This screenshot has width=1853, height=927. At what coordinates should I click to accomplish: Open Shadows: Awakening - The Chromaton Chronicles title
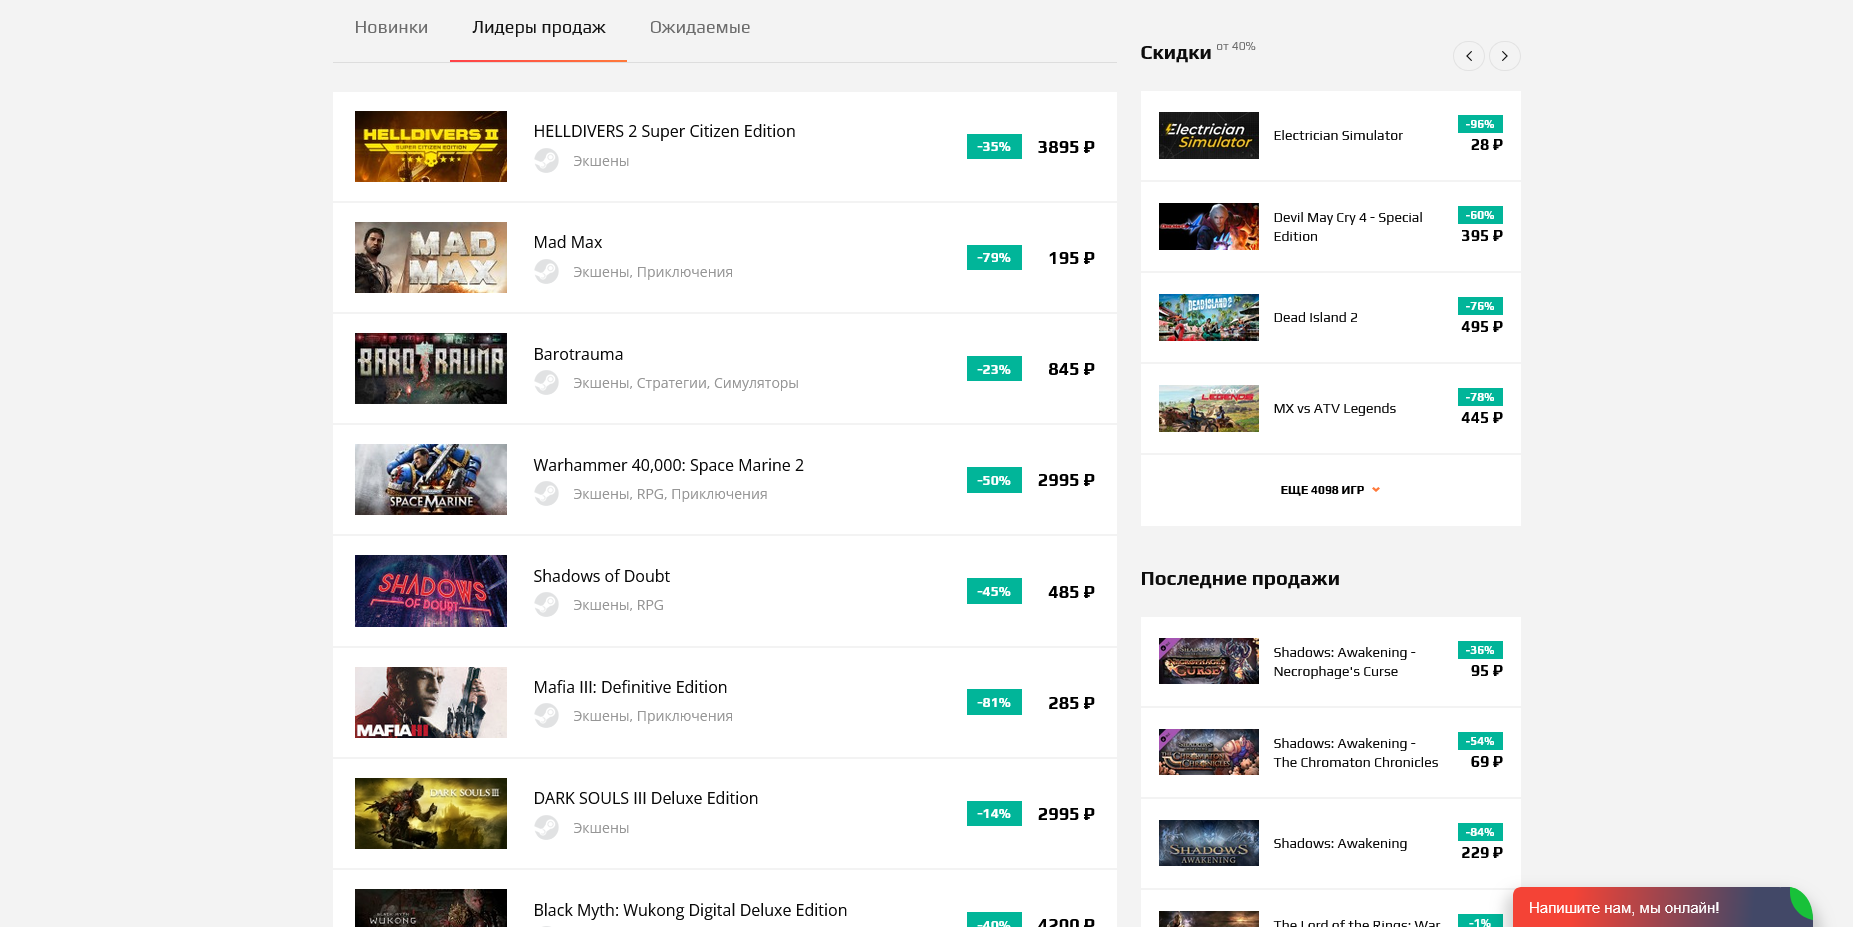click(x=1355, y=752)
